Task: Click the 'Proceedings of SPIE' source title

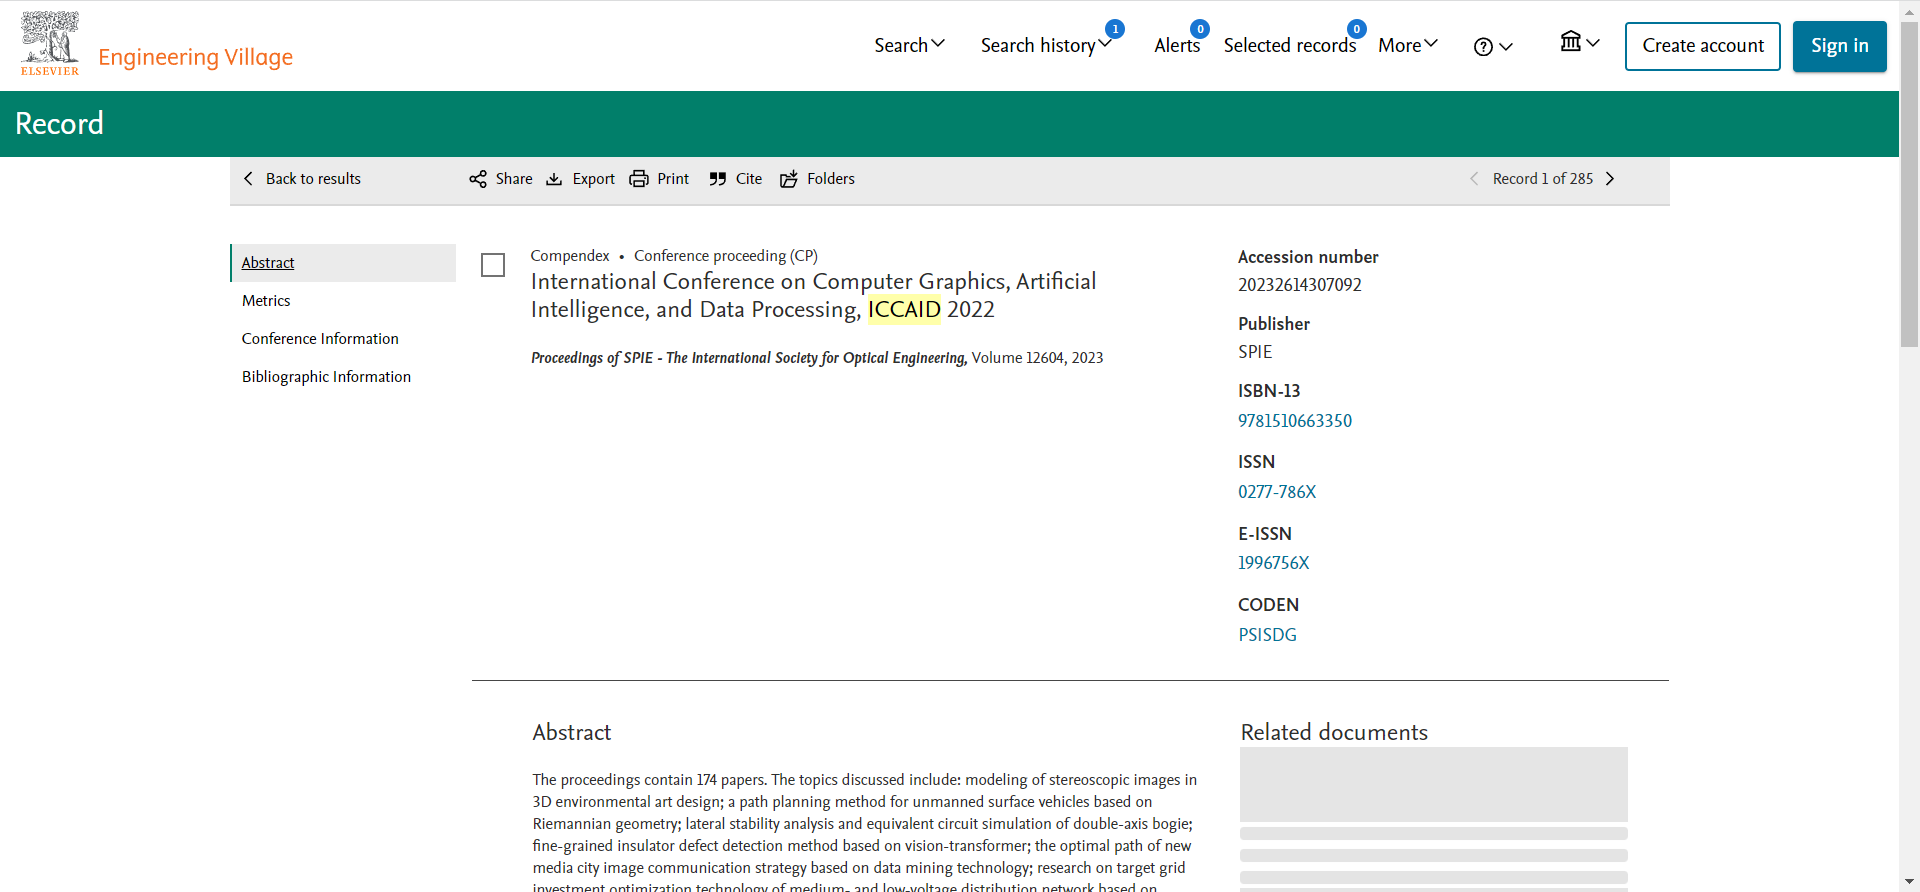Action: pyautogui.click(x=749, y=358)
